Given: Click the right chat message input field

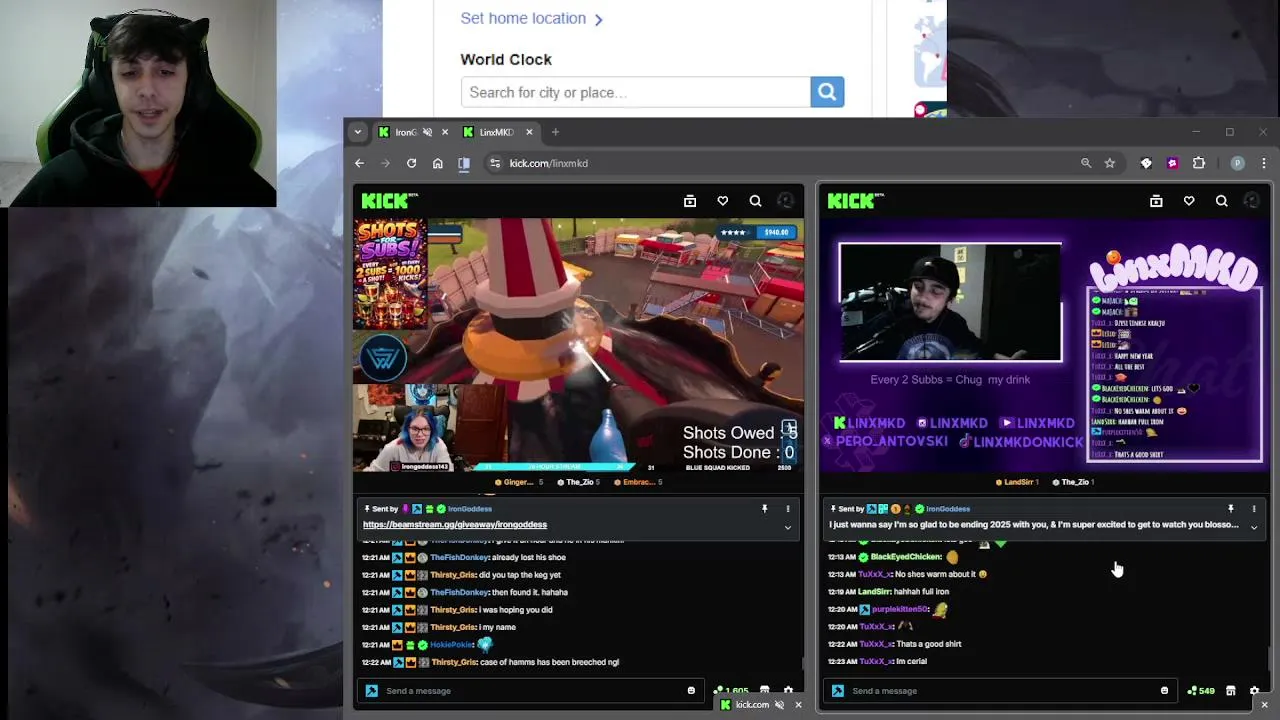Looking at the screenshot, I should 1000,690.
